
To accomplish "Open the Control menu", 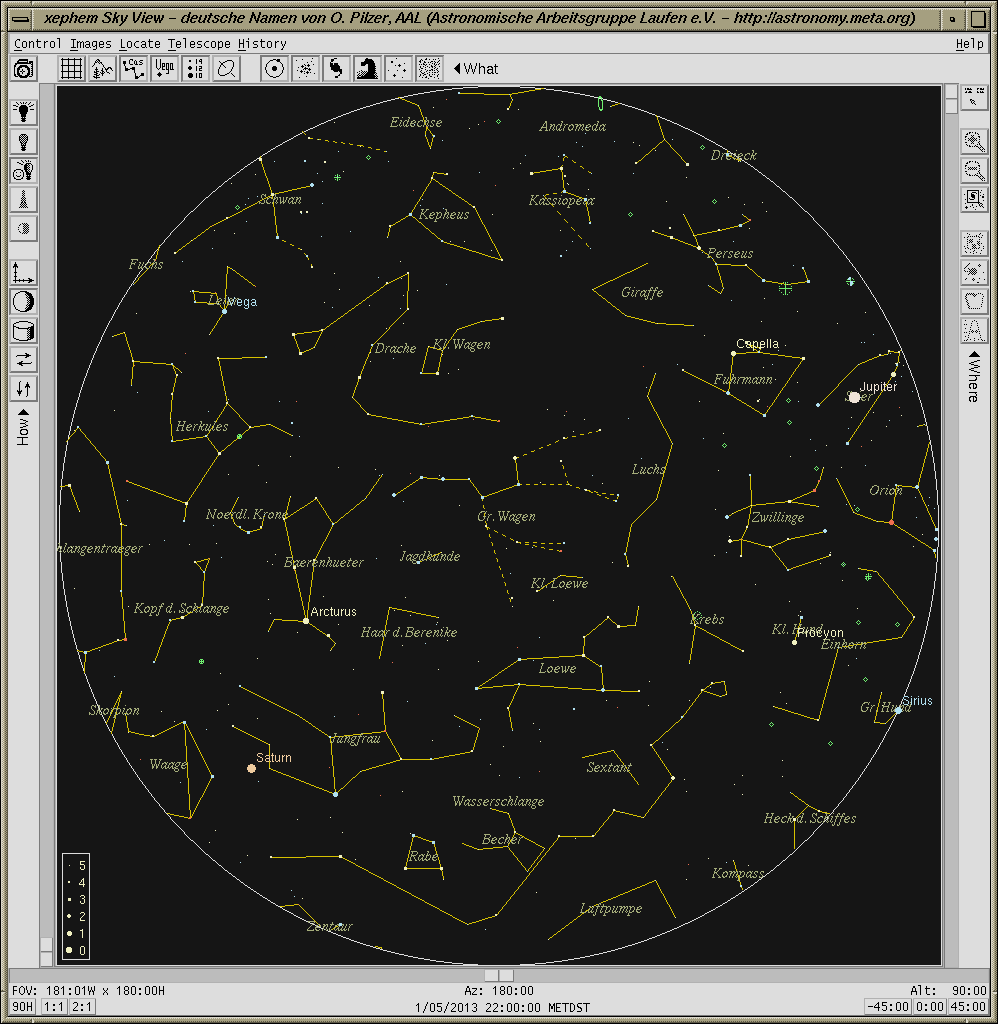I will (37, 44).
